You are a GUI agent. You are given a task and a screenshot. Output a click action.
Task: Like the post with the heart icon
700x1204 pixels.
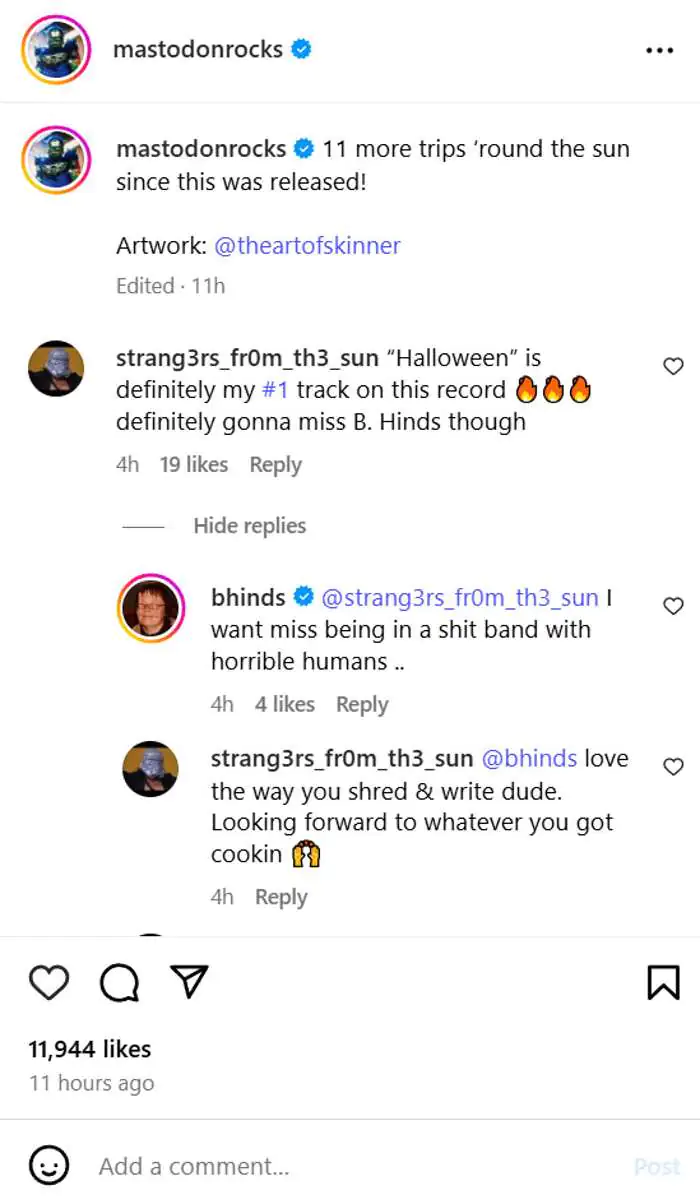48,983
